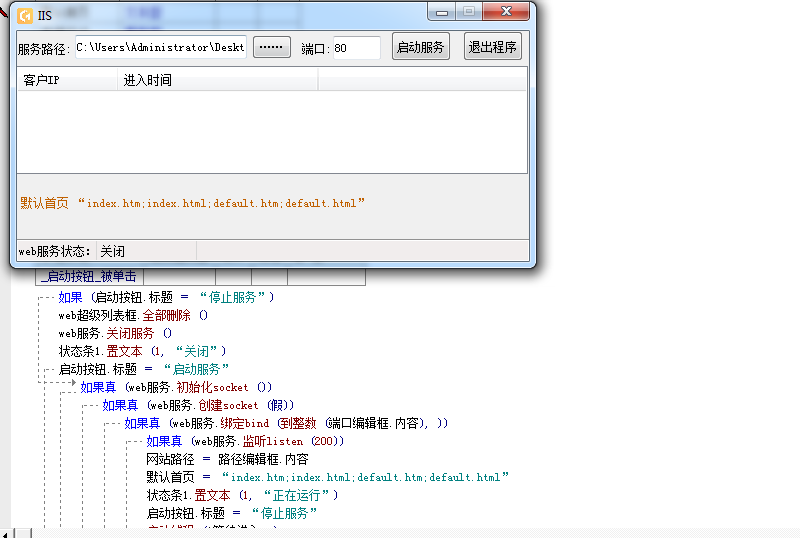Click code line 如果真 (web服务.初始化socket ())

176,387
